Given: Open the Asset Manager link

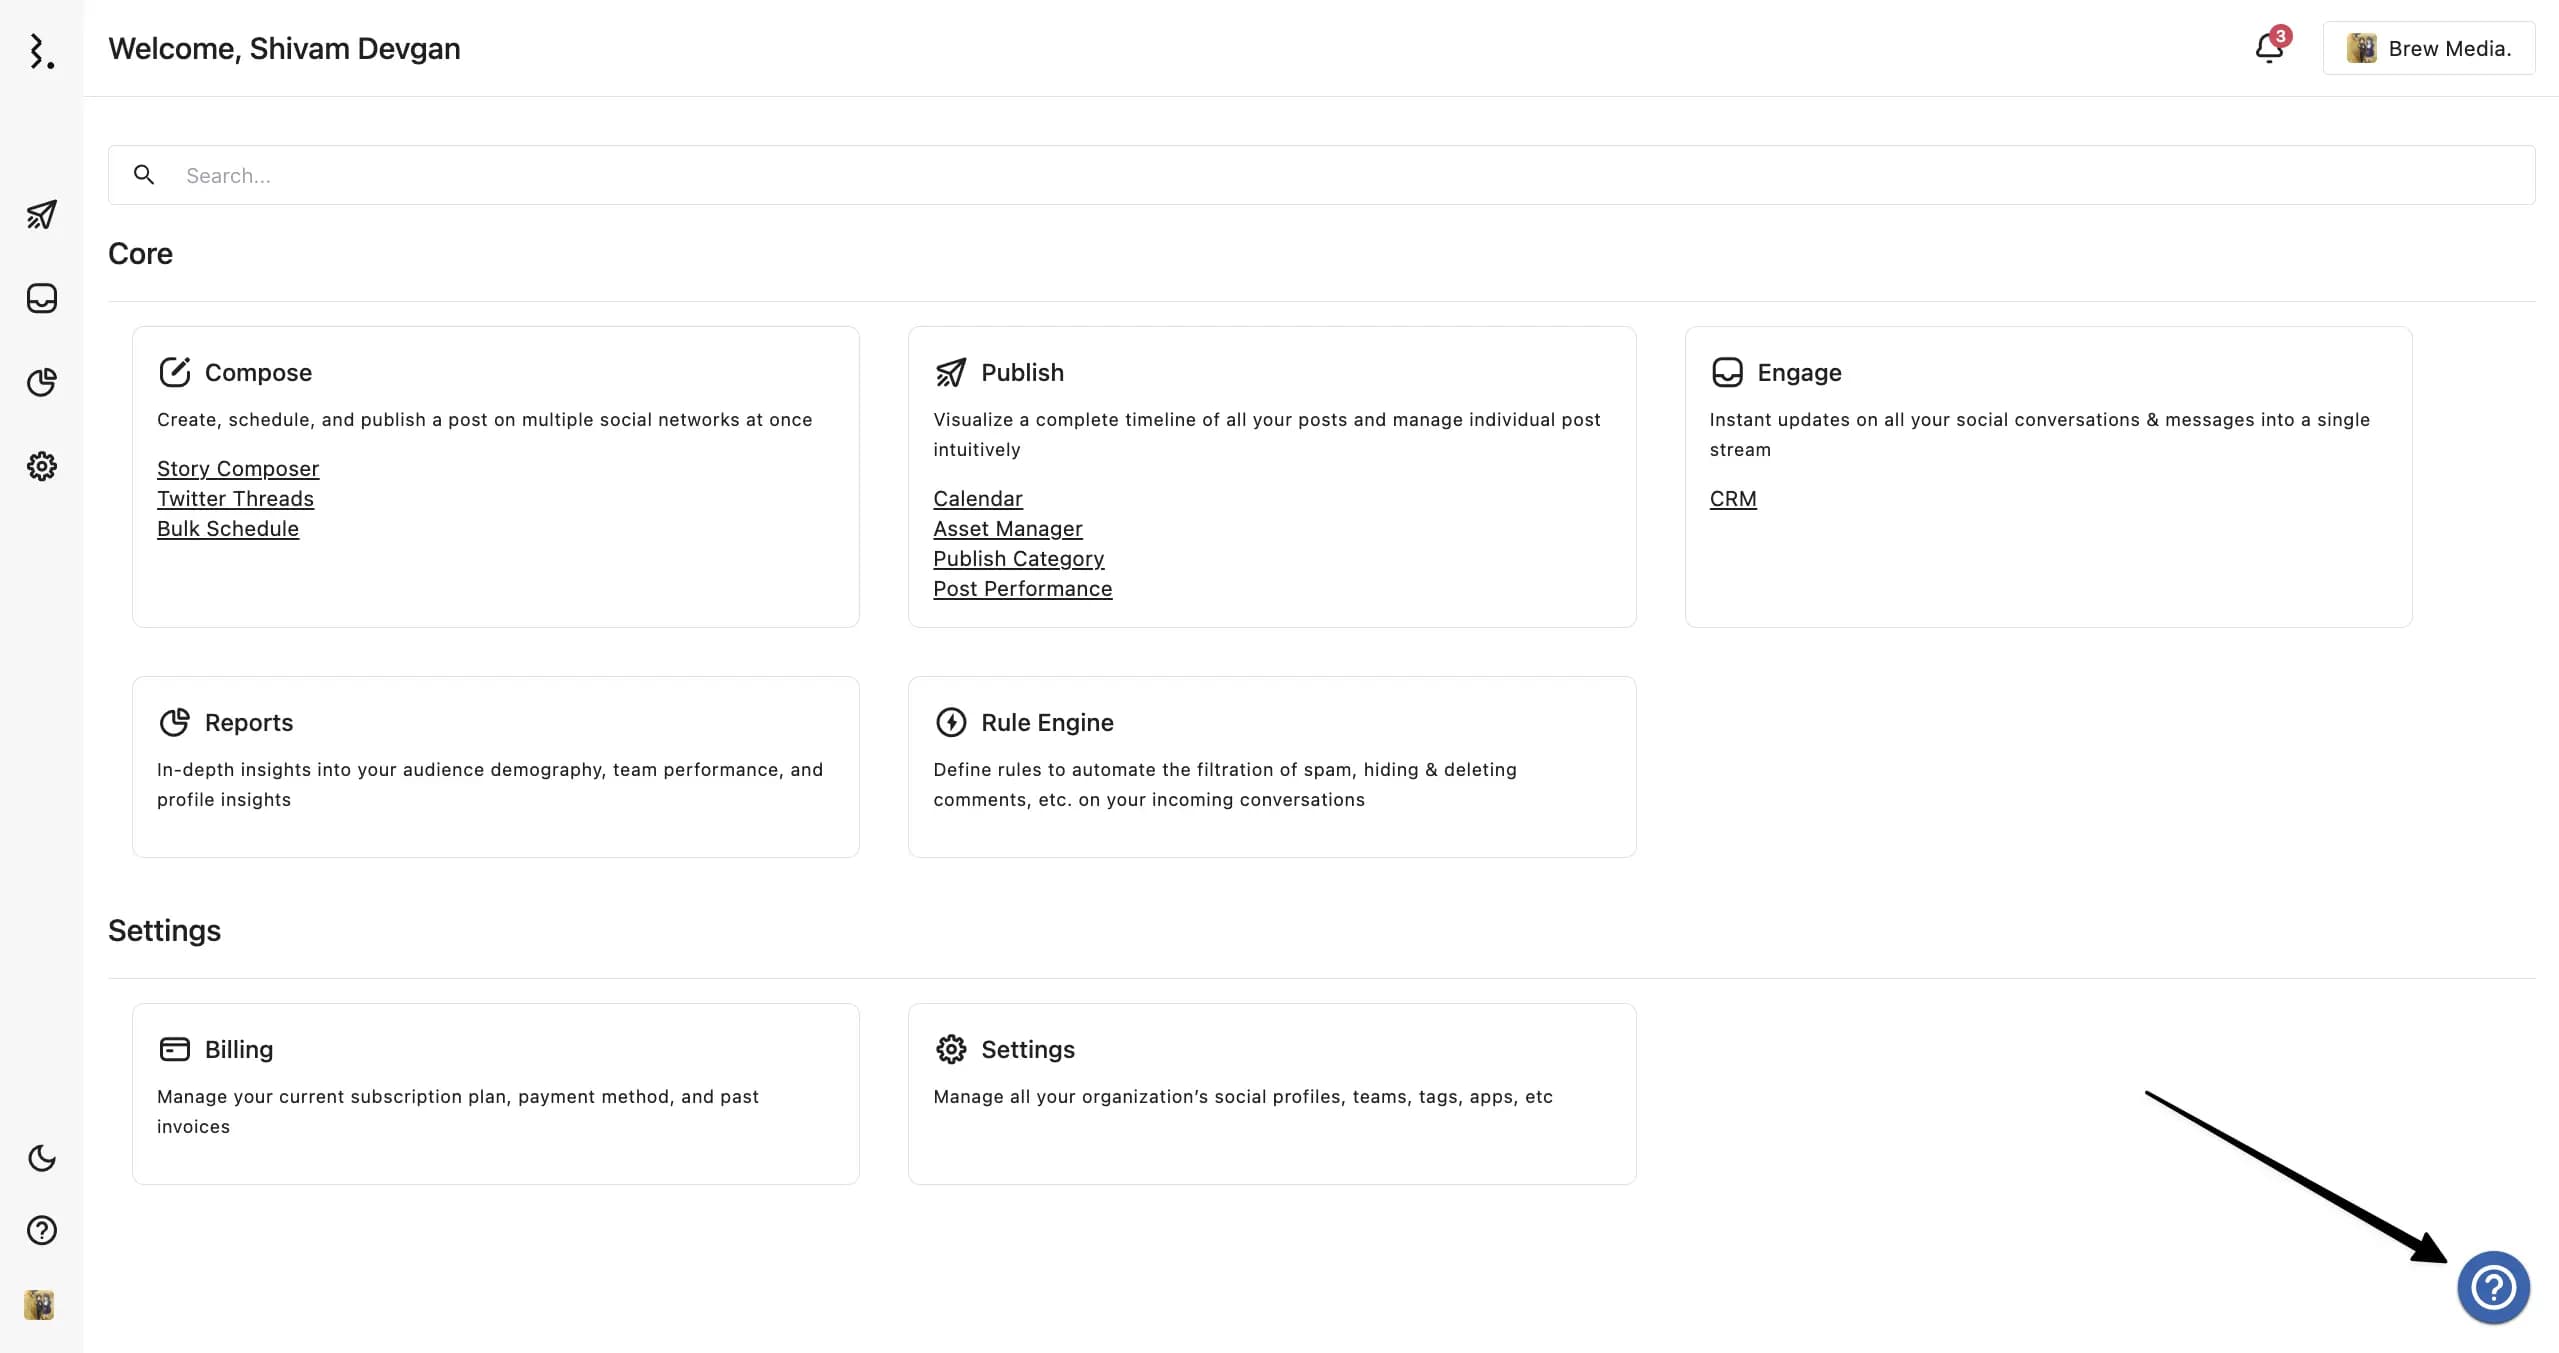Looking at the screenshot, I should (1007, 528).
